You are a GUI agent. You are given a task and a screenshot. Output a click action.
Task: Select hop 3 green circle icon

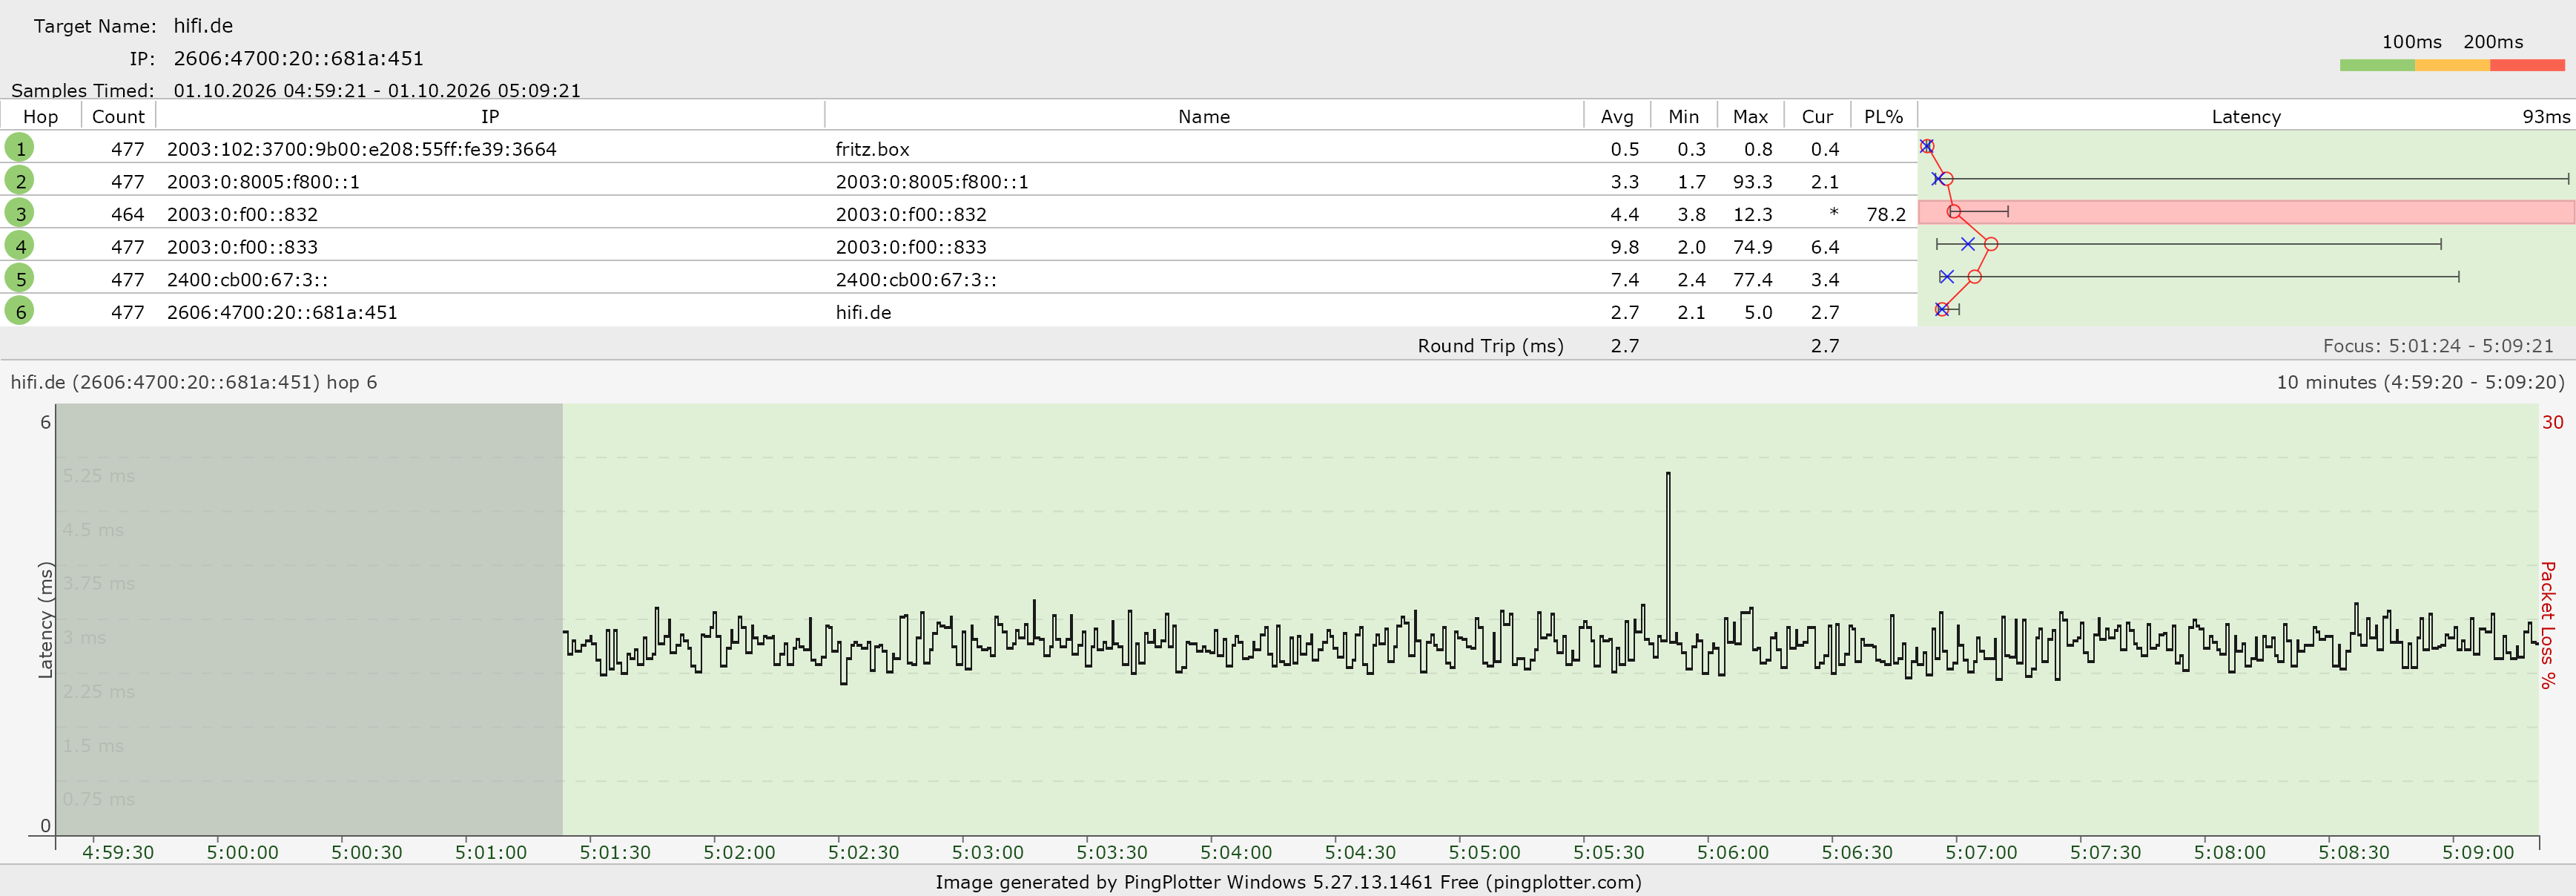(20, 213)
